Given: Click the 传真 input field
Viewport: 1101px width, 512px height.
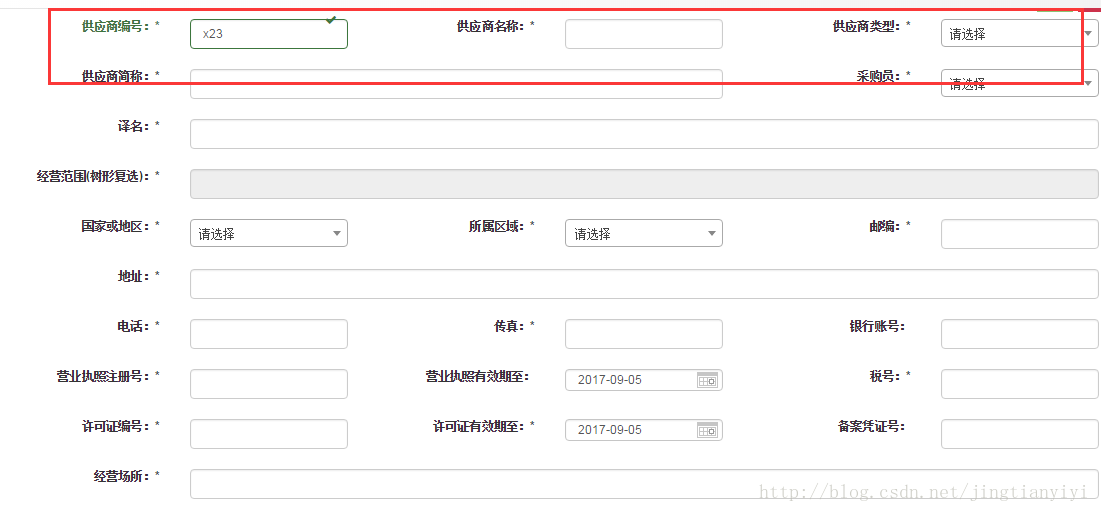Looking at the screenshot, I should (x=644, y=334).
